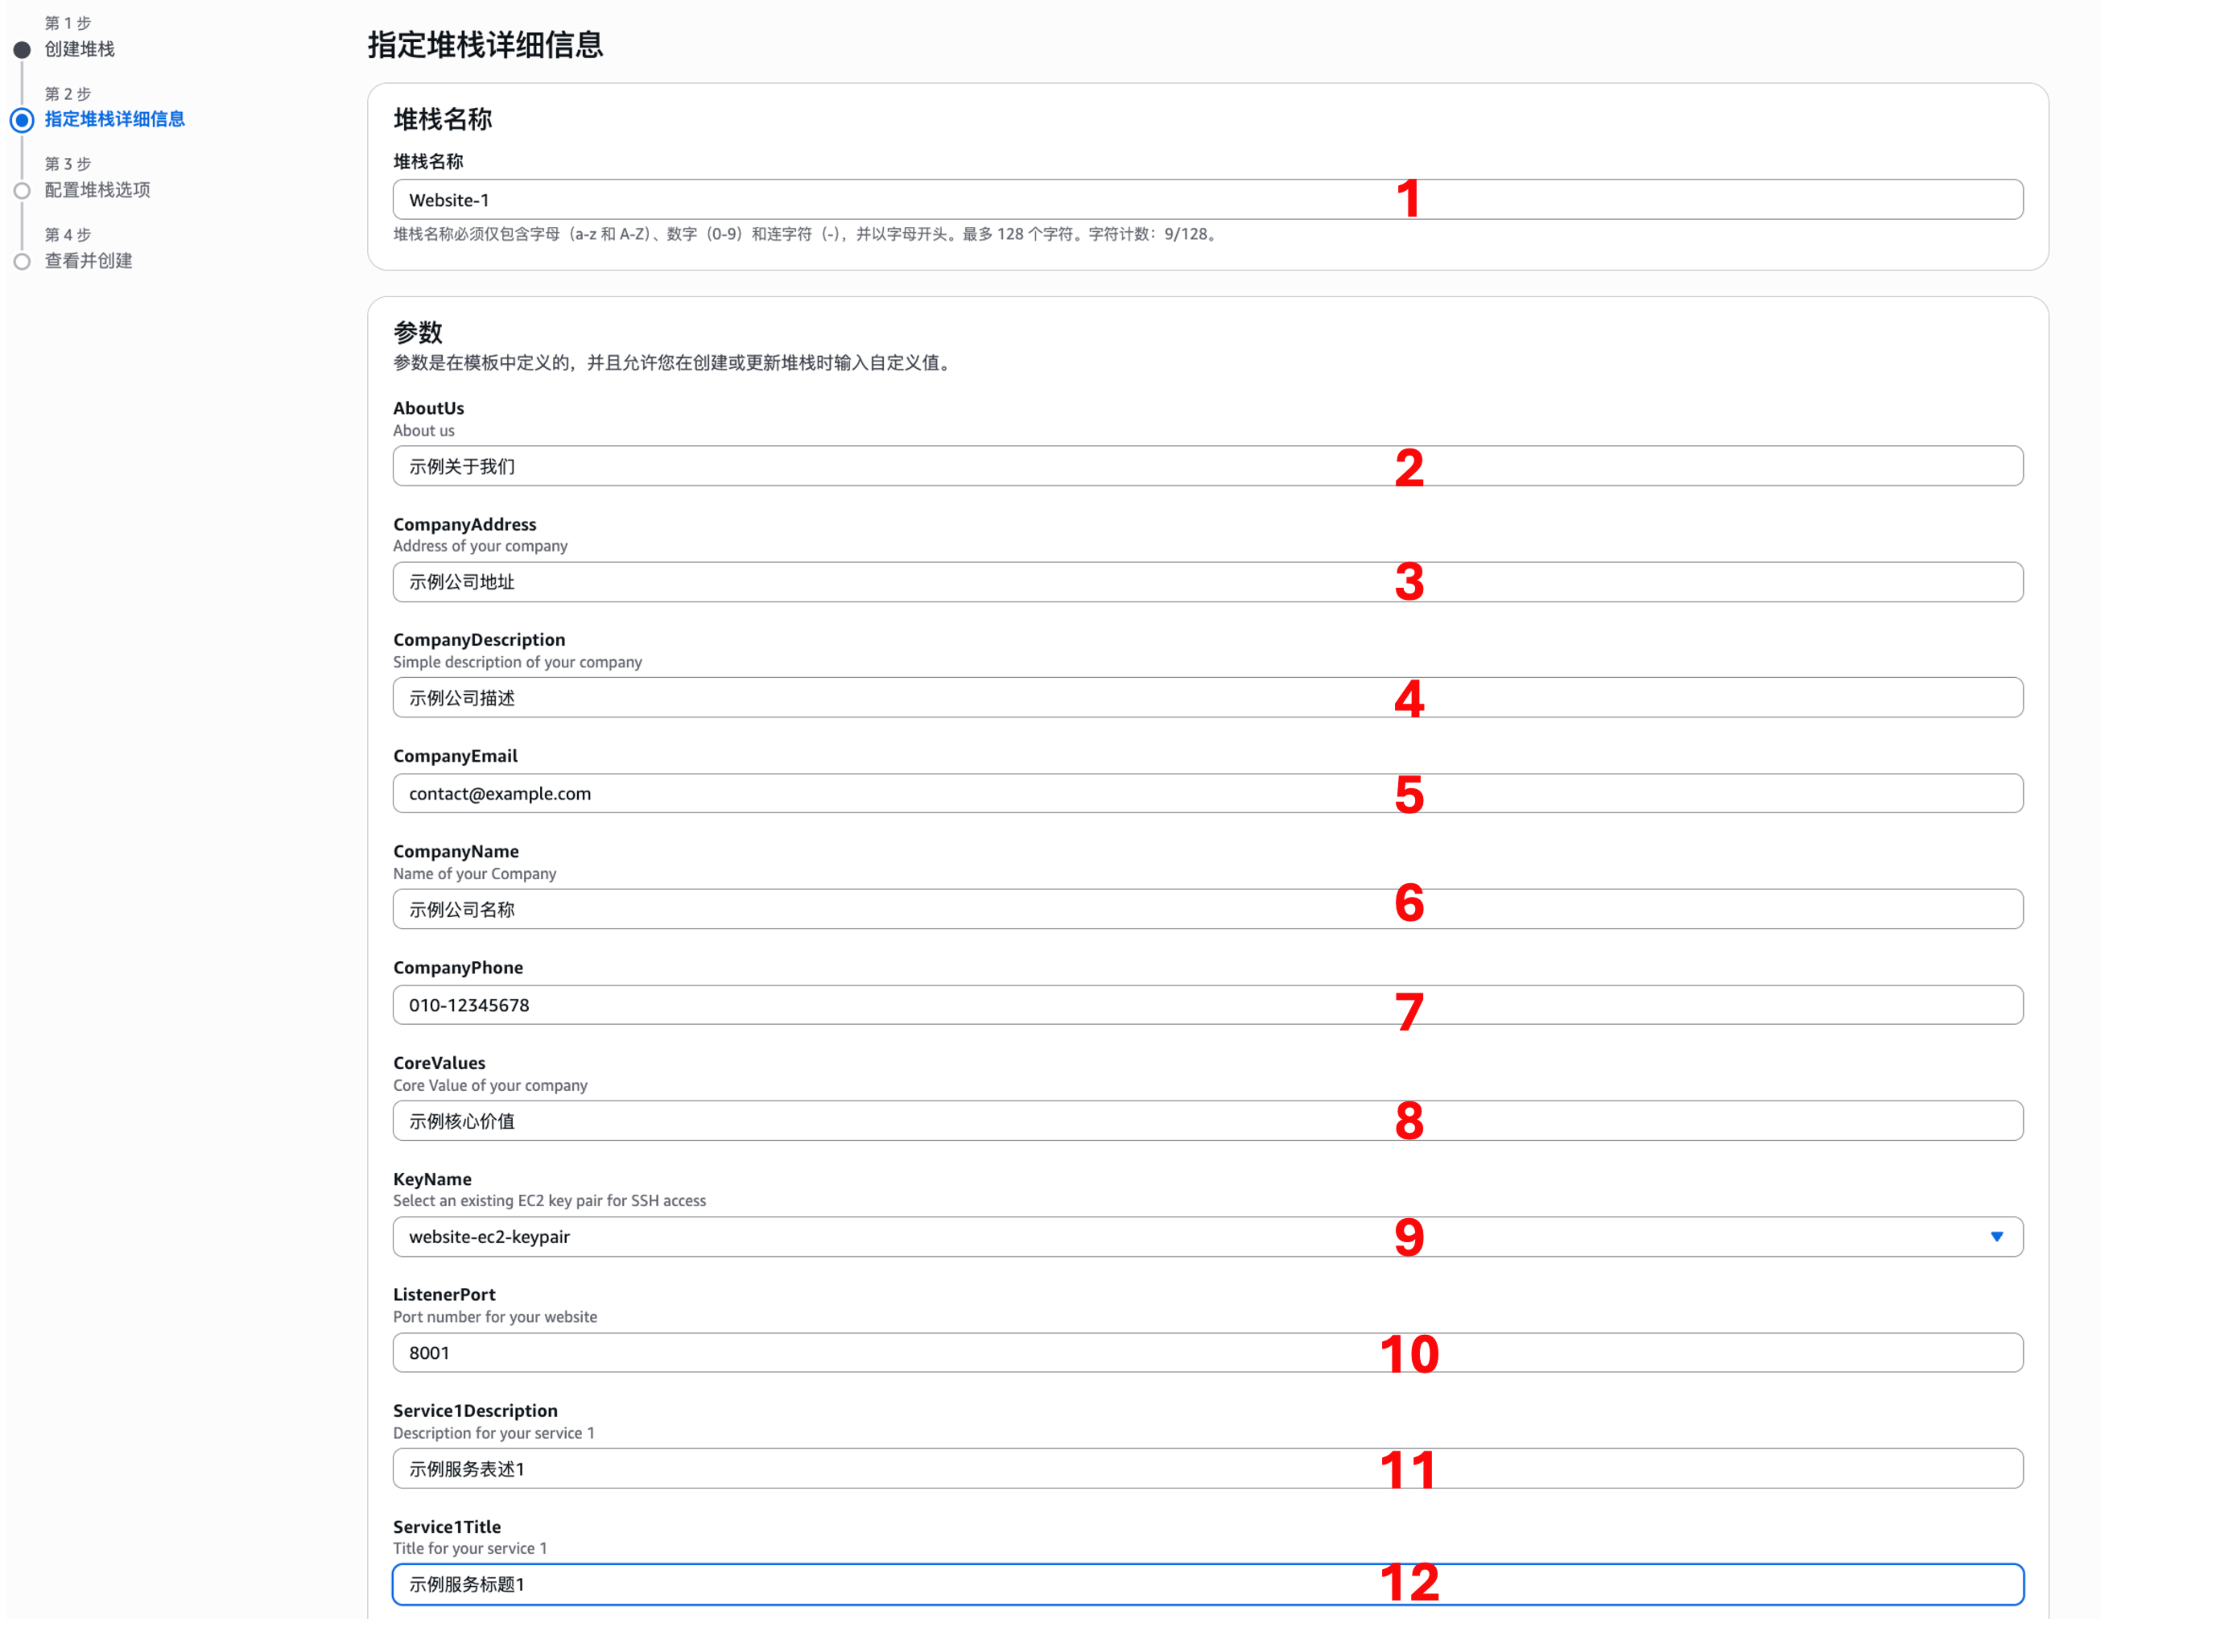Click the blue arrow of the KeyName dropdown
Screen dimensions: 2215x1652
click(x=1996, y=1237)
